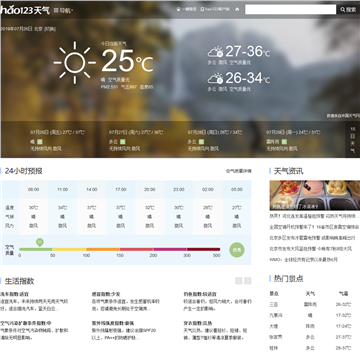Click 九寨沟 in hot attractions table
360x360 pixels.
point(276,315)
